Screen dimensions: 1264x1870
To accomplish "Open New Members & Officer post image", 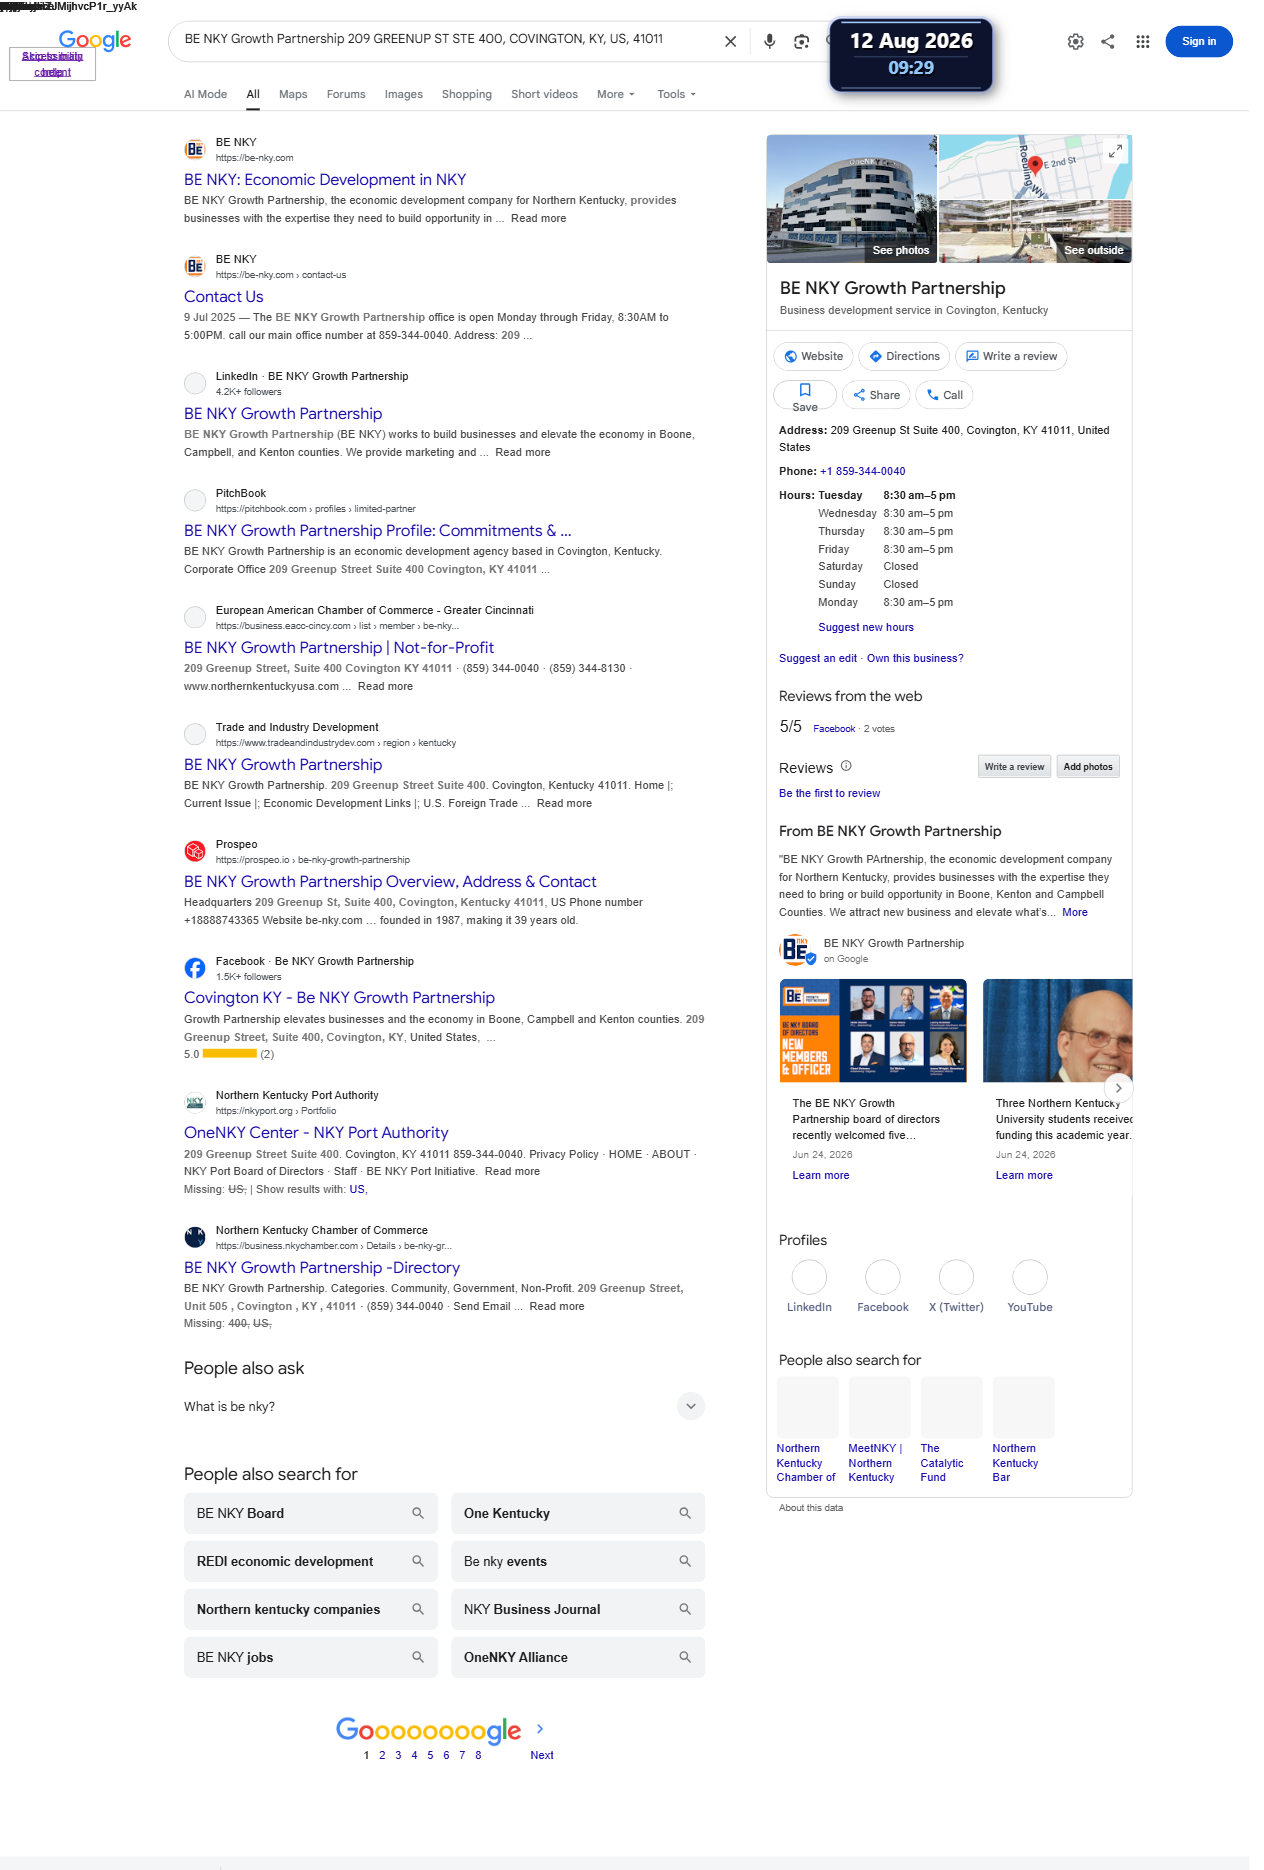I will coord(873,1030).
